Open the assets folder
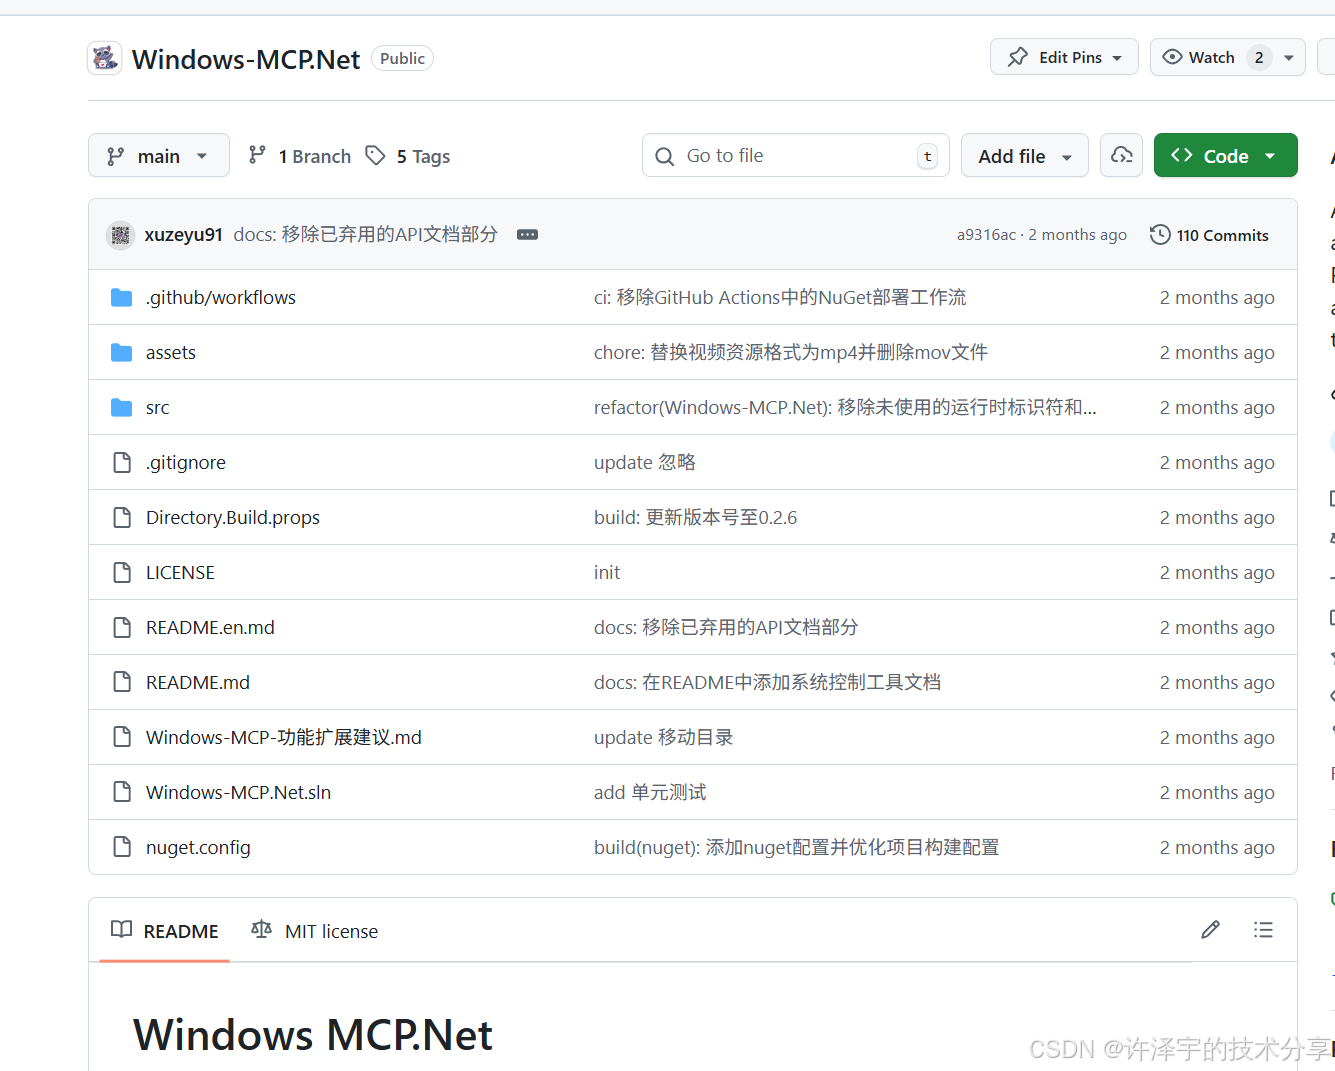The image size is (1335, 1071). tap(171, 352)
